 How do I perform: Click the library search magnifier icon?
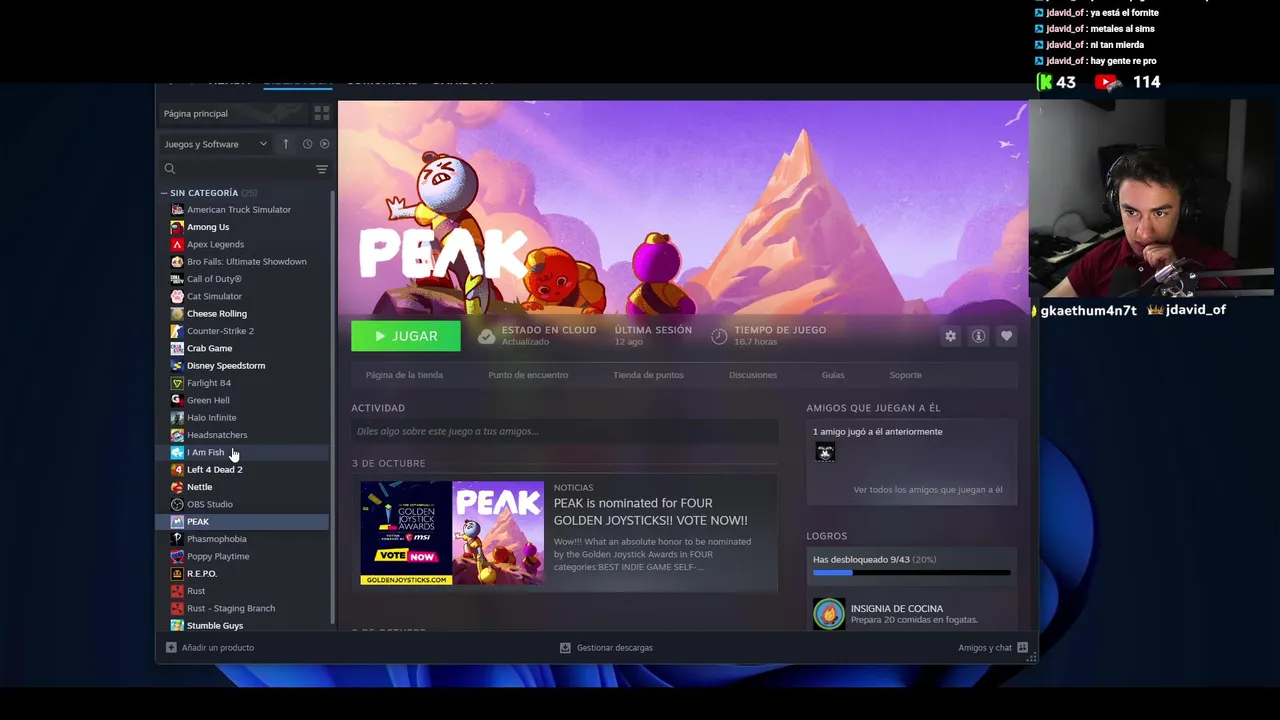click(x=170, y=169)
